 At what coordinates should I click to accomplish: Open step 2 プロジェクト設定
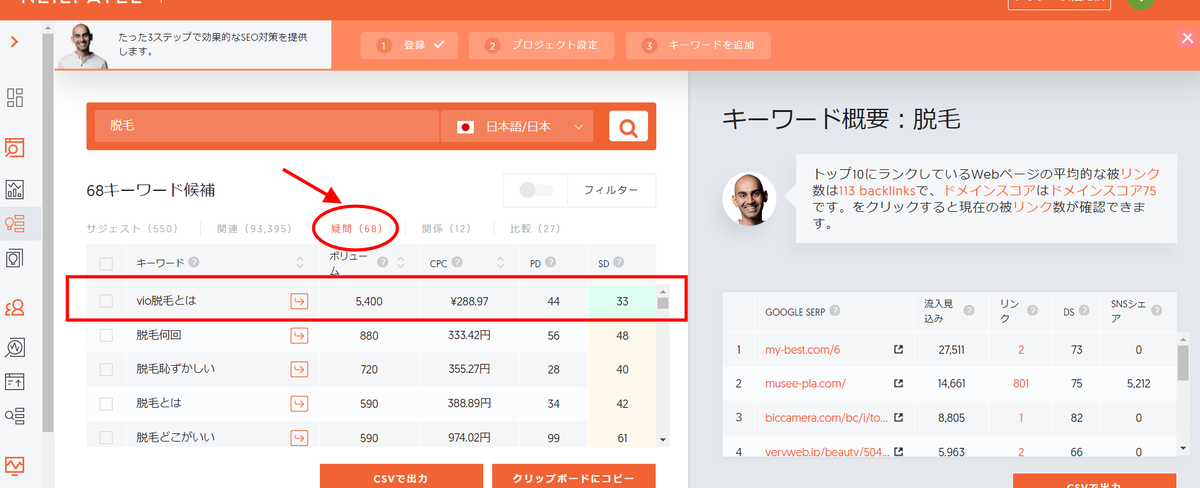pyautogui.click(x=540, y=45)
